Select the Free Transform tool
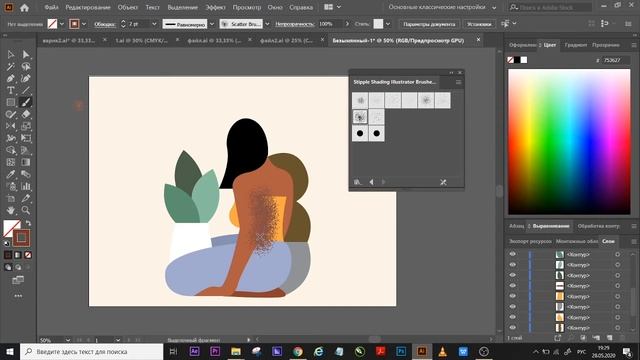This screenshot has width=640, height=360. [x=26, y=138]
